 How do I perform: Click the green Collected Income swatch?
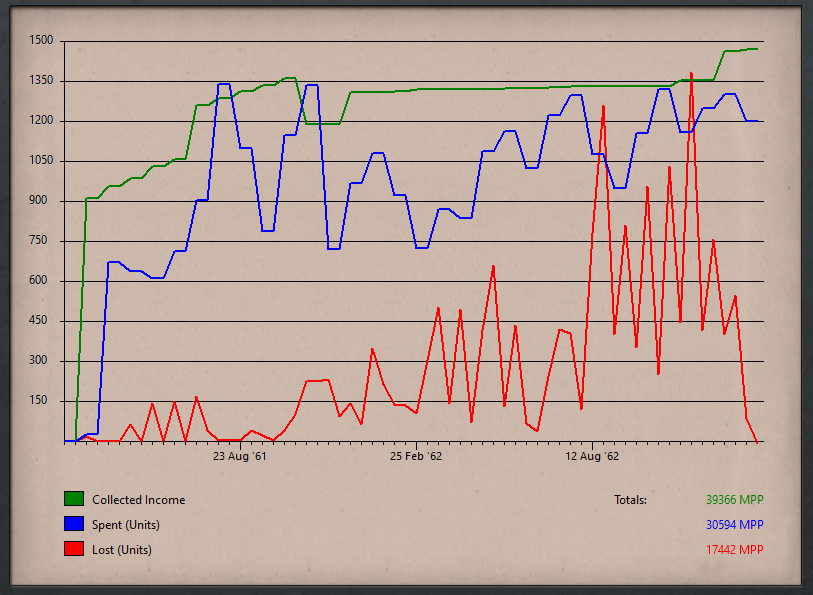pos(74,499)
